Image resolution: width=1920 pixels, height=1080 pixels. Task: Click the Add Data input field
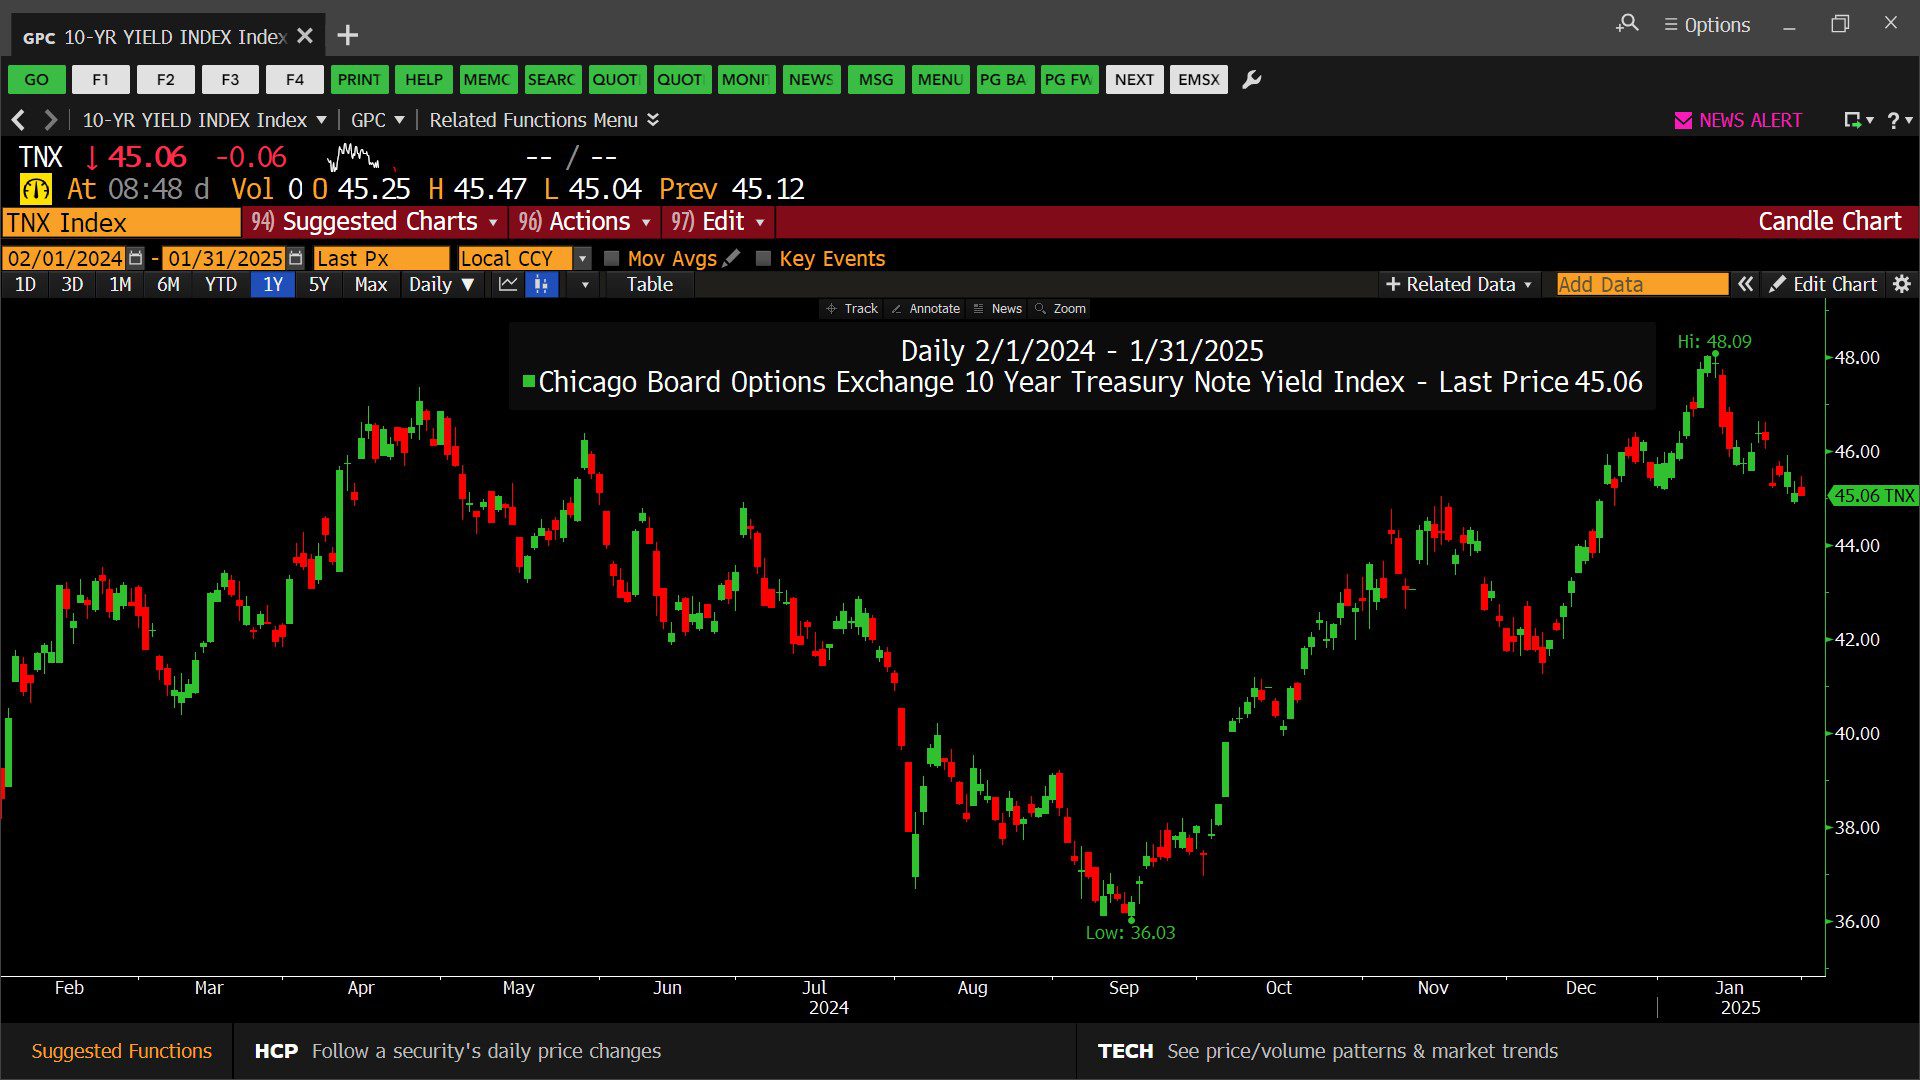(1641, 285)
